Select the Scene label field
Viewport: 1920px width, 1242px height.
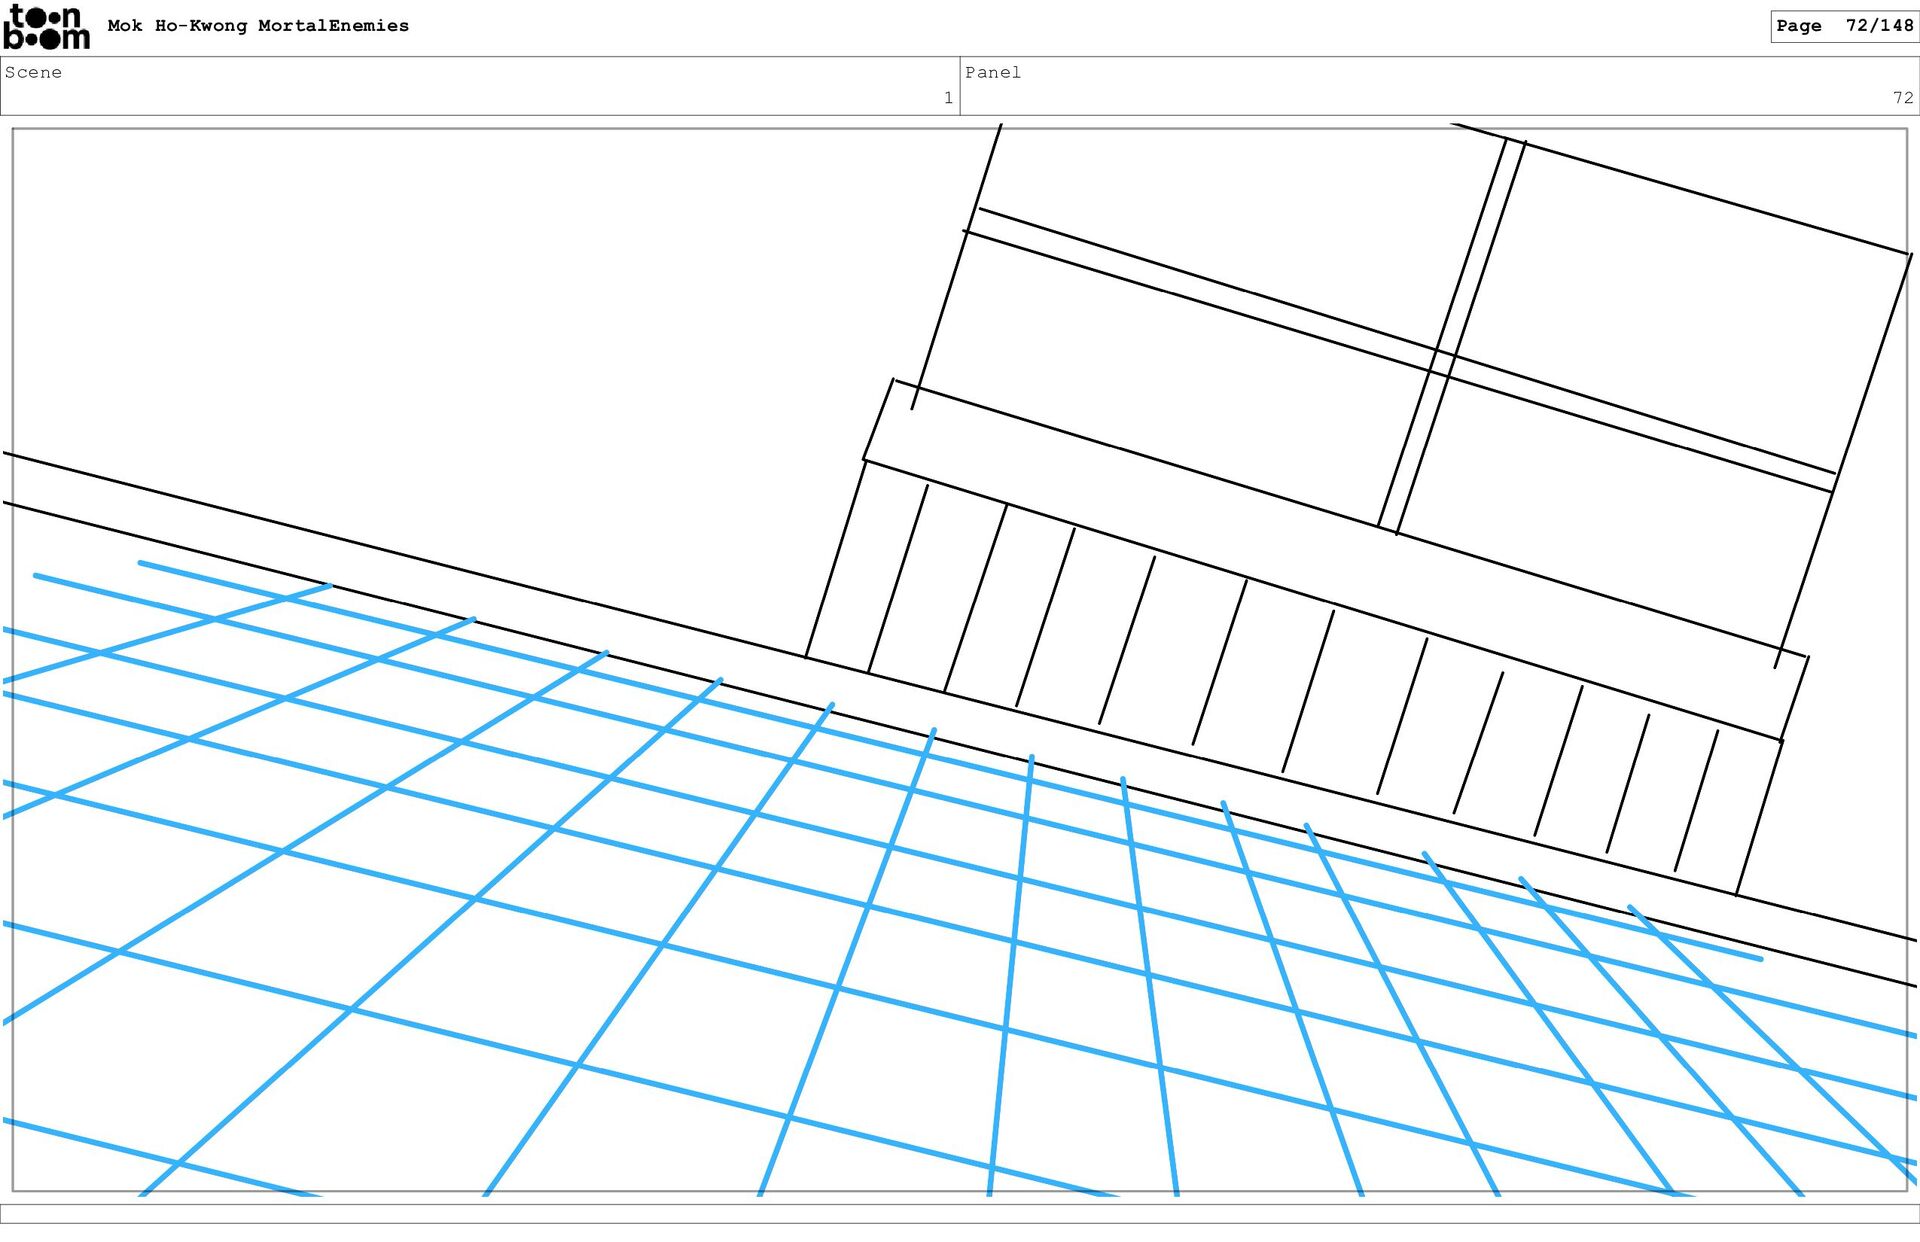tap(34, 73)
